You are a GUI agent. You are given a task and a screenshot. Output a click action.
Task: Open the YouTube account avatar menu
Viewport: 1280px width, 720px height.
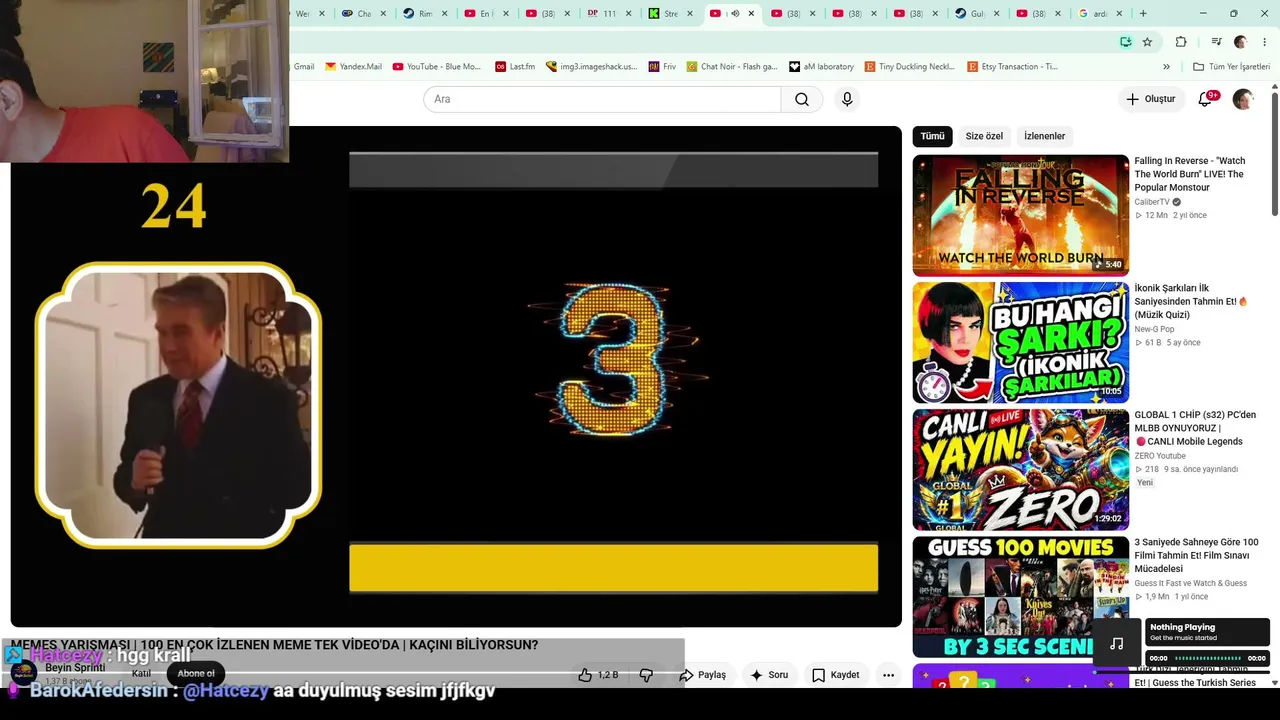(x=1242, y=99)
